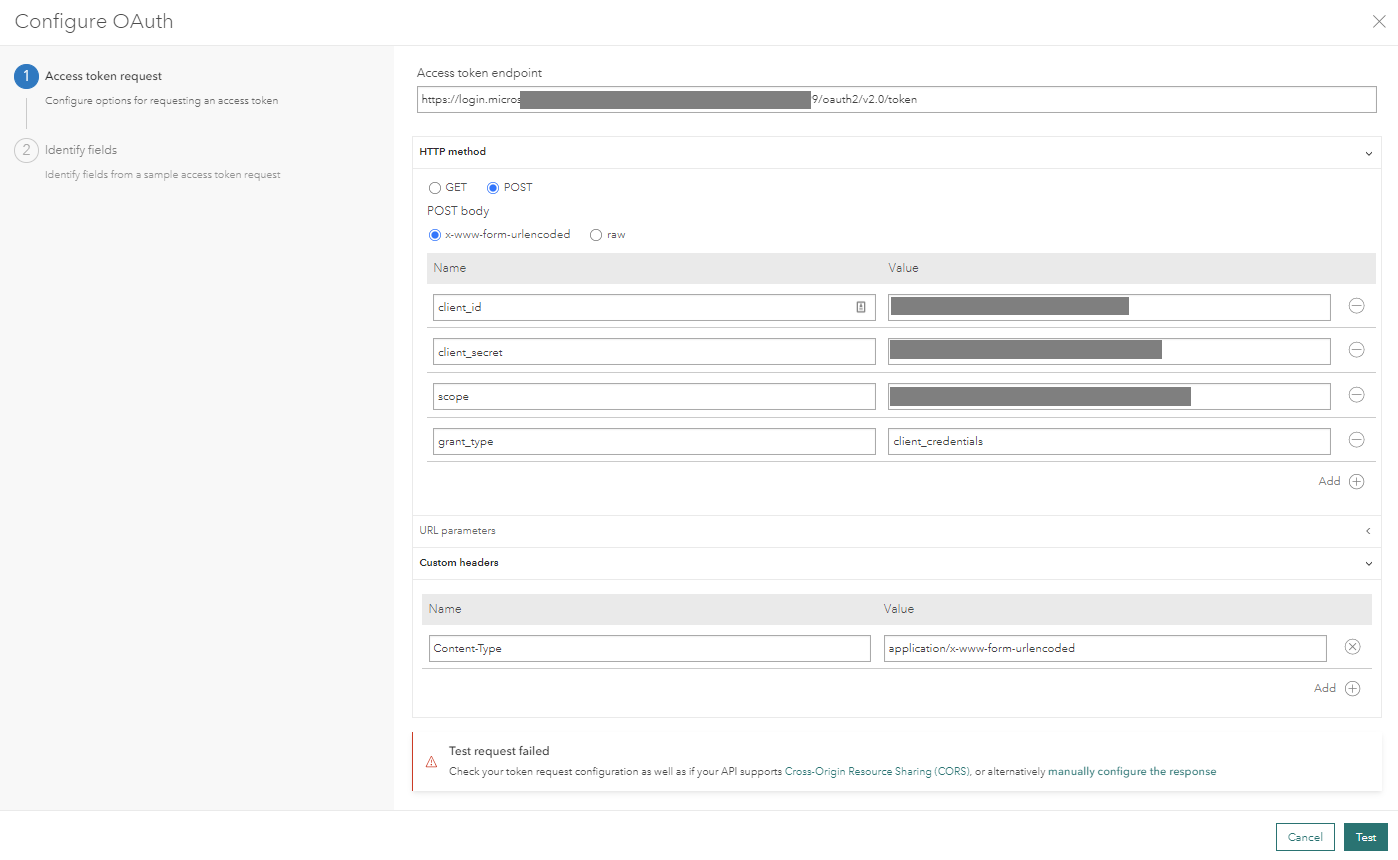The height and width of the screenshot is (860, 1398).
Task: Click the client_id name field
Action: 654,307
